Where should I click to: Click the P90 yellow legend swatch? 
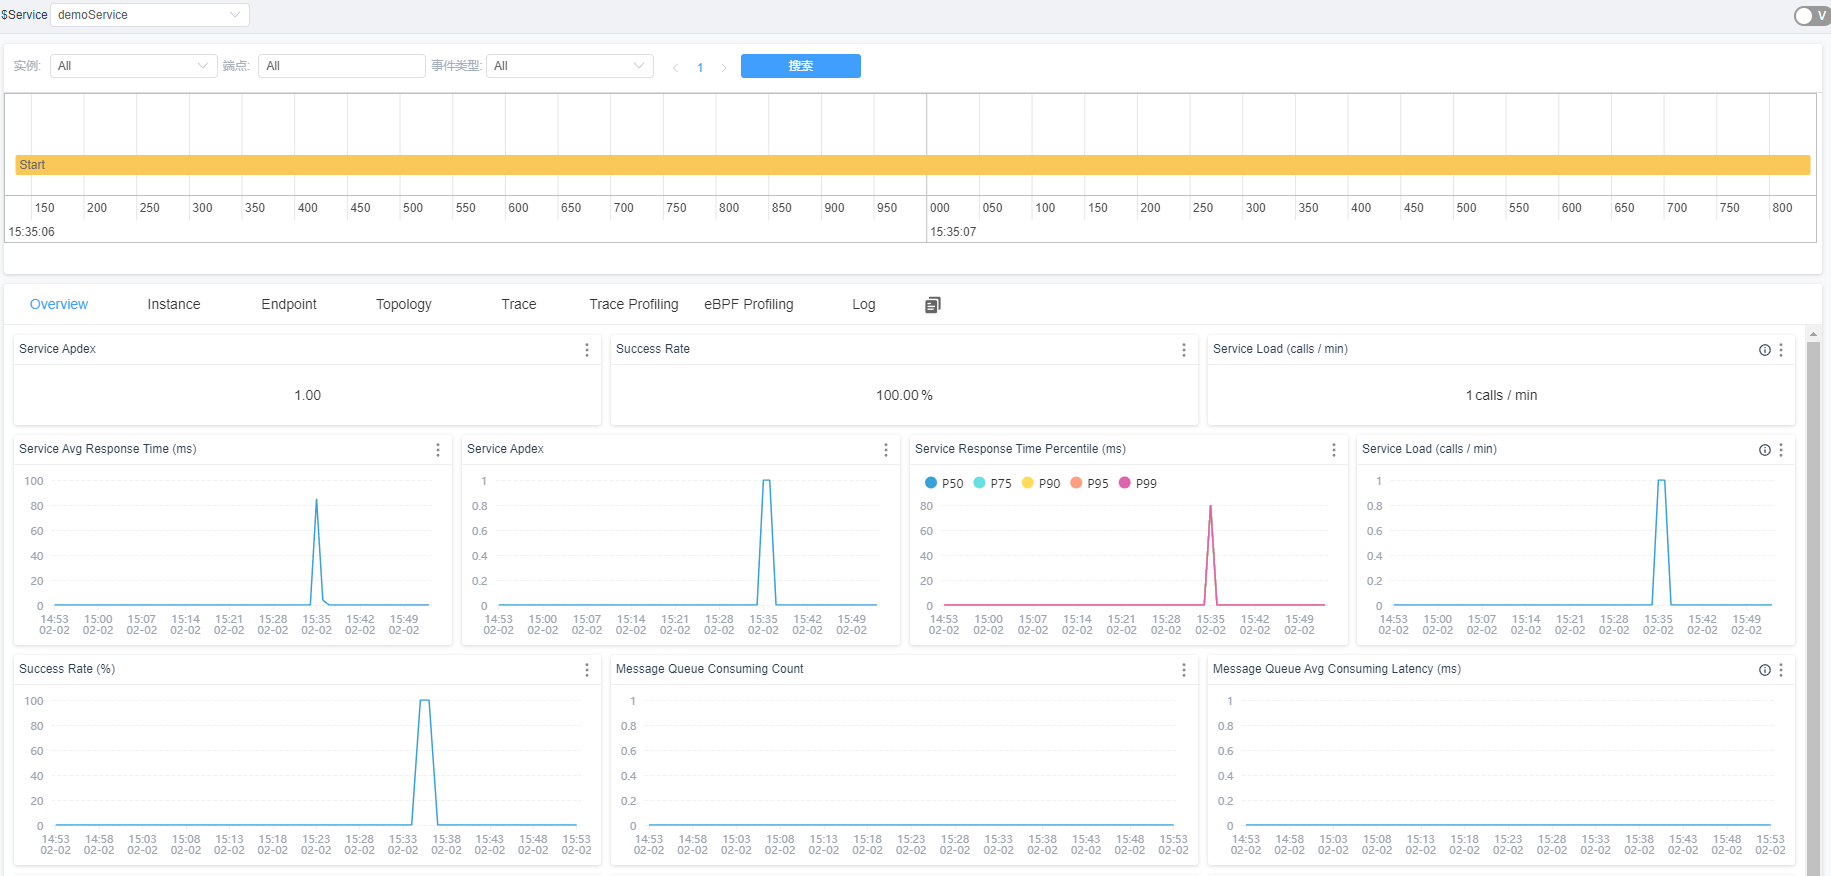click(x=1028, y=483)
